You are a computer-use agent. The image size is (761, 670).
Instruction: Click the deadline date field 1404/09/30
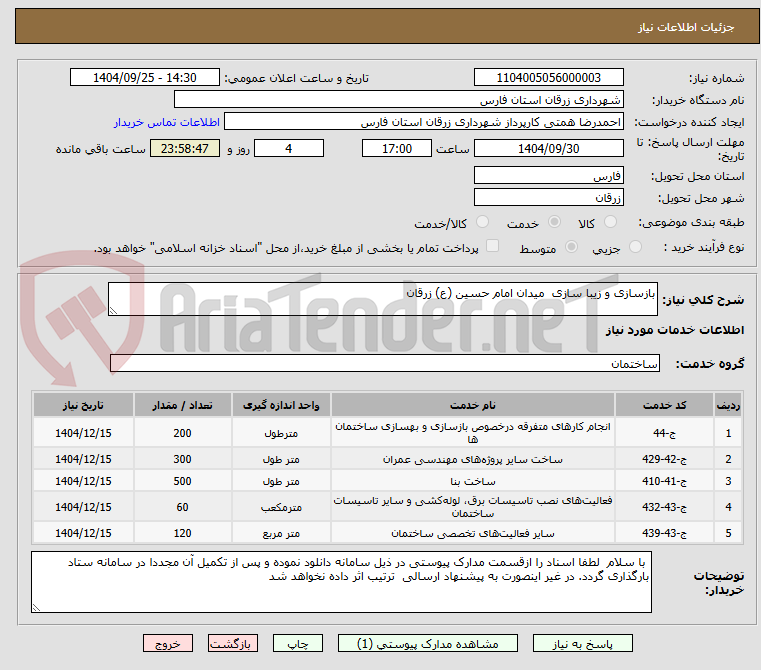[x=548, y=148]
